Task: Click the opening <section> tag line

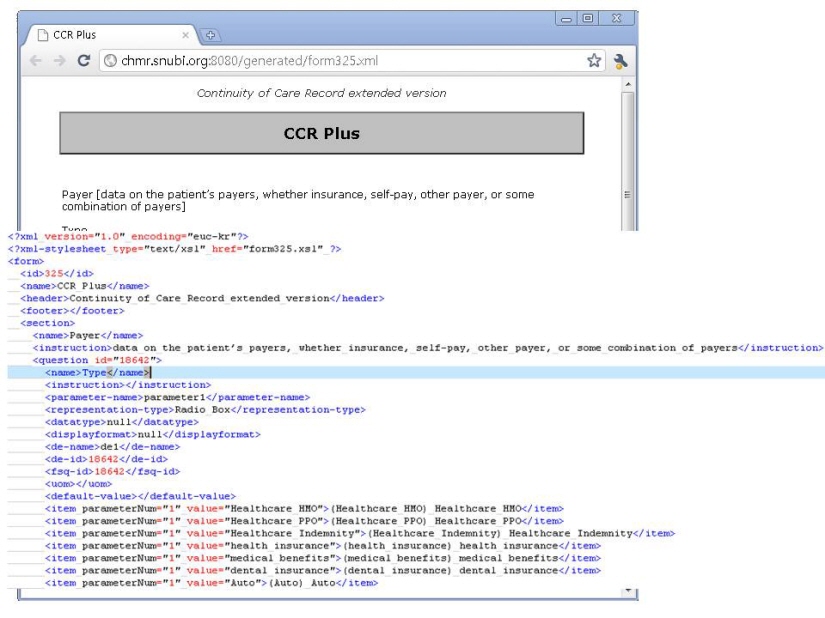Action: pos(47,323)
